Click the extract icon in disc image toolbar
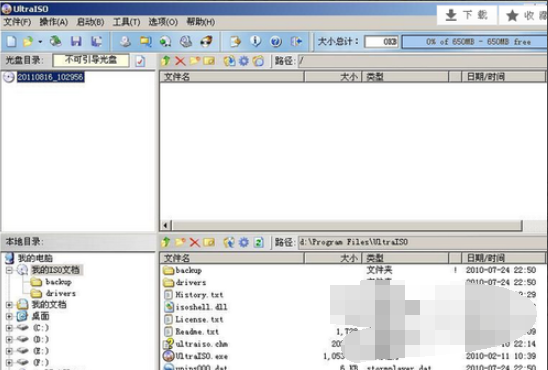 pyautogui.click(x=229, y=61)
